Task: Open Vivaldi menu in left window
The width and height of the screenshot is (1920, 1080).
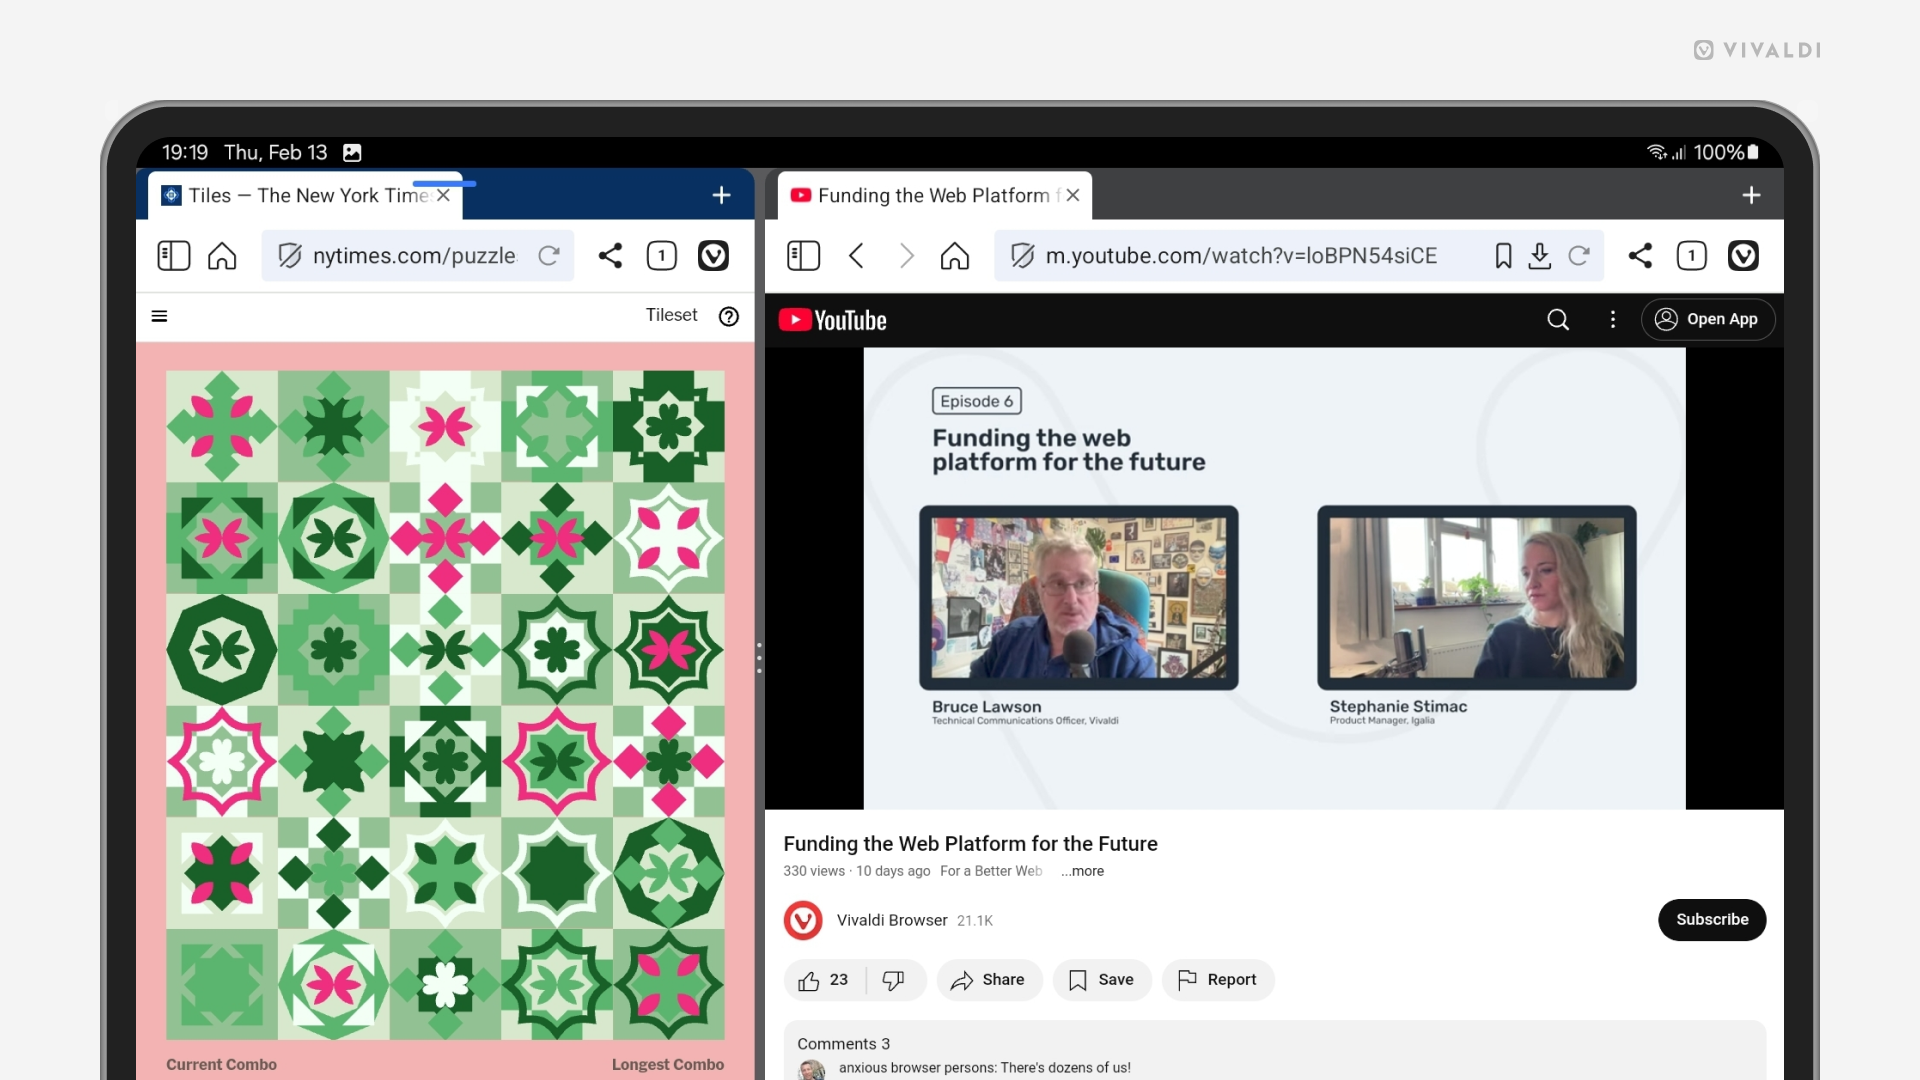Action: [x=713, y=256]
